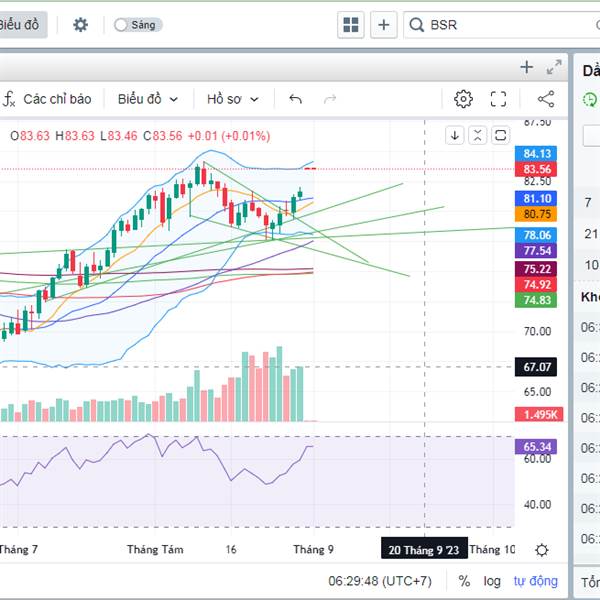Toggle log scale mode

tap(492, 581)
